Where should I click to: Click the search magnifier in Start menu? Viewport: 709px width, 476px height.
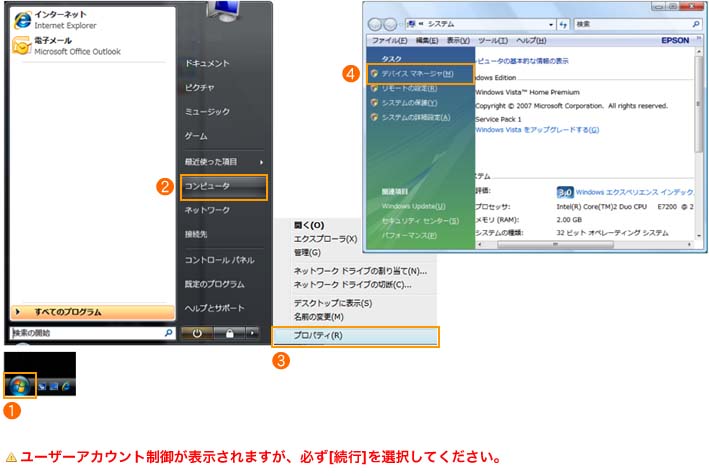tap(168, 333)
